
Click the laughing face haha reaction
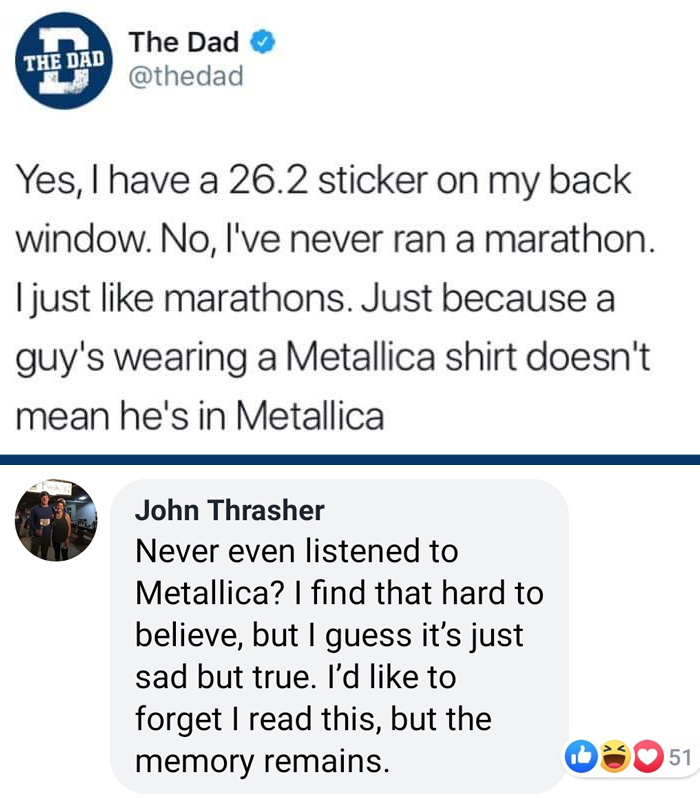point(614,756)
